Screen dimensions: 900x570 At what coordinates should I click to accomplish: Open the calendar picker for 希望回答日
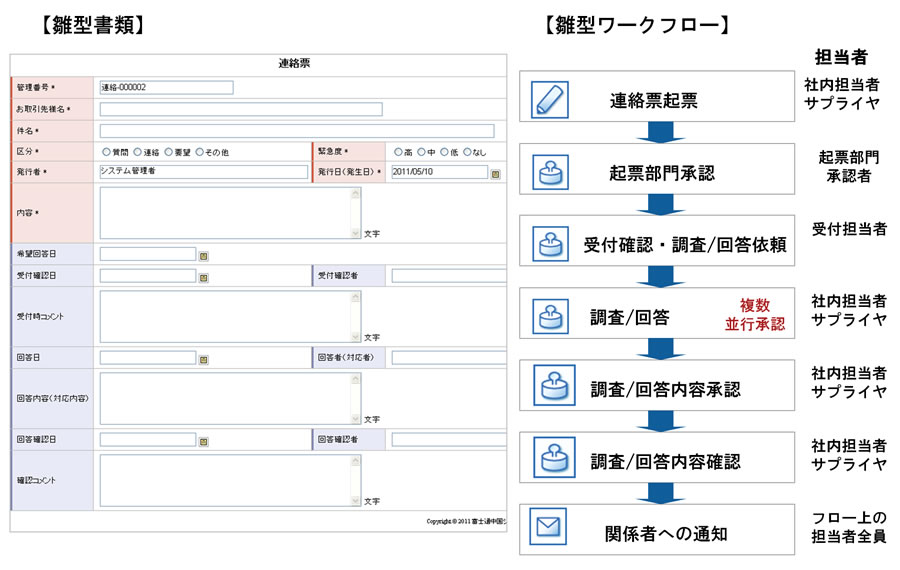[204, 256]
